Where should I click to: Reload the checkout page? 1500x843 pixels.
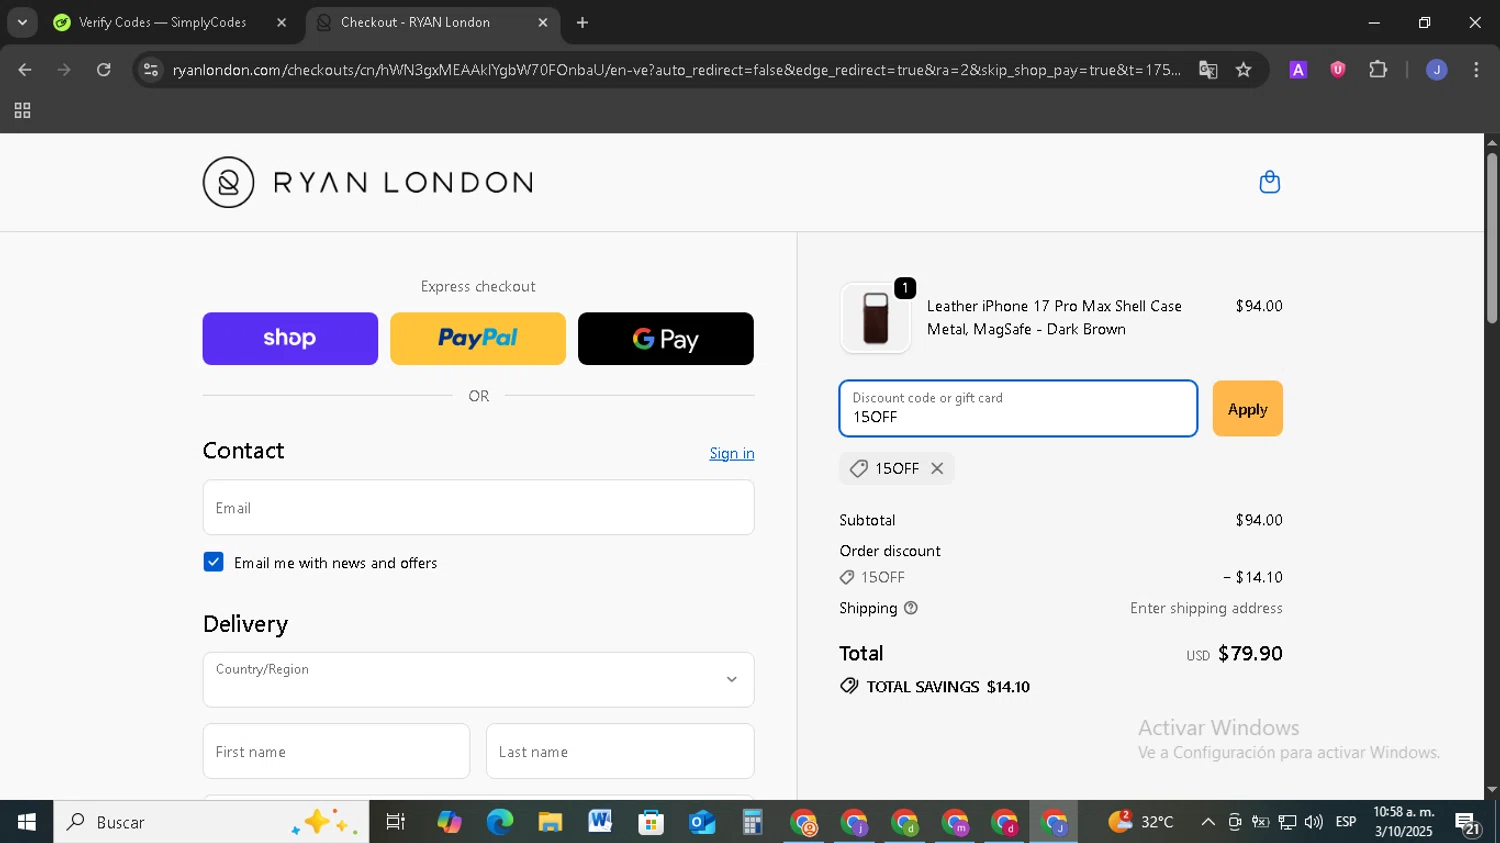(x=104, y=70)
